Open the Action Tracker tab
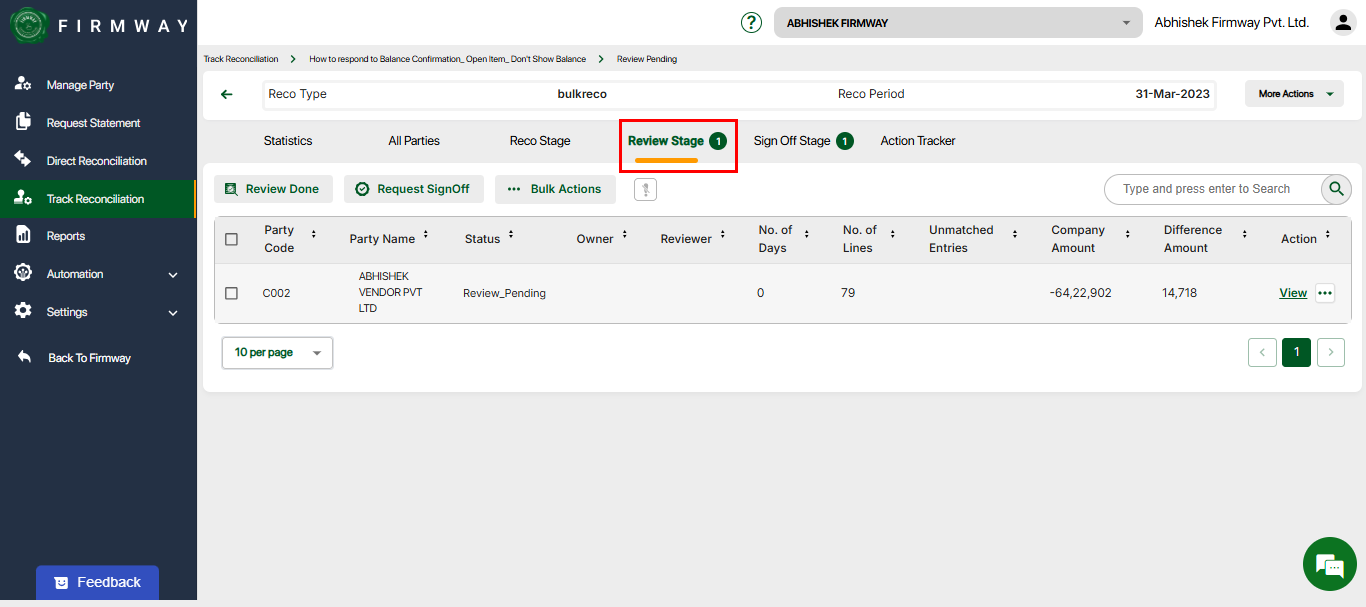 pos(917,141)
